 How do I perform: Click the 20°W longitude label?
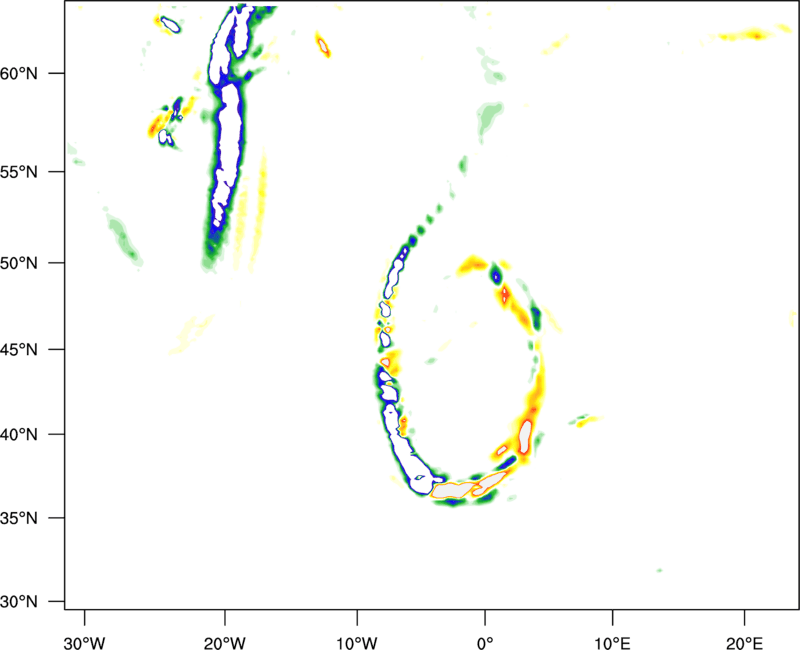(x=225, y=643)
